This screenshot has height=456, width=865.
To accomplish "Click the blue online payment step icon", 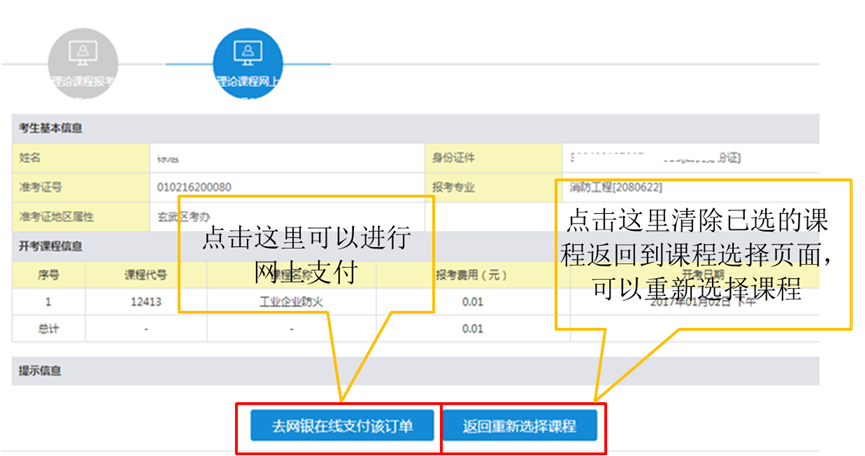I will pyautogui.click(x=247, y=50).
